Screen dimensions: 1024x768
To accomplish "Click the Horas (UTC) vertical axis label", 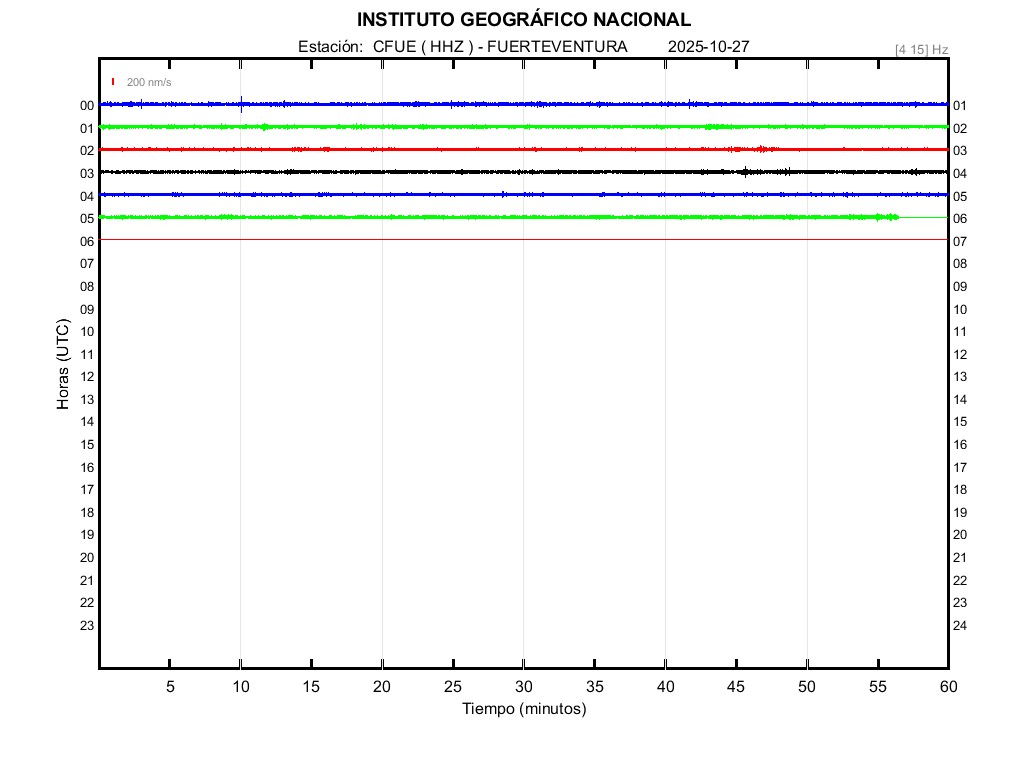I will pyautogui.click(x=63, y=364).
